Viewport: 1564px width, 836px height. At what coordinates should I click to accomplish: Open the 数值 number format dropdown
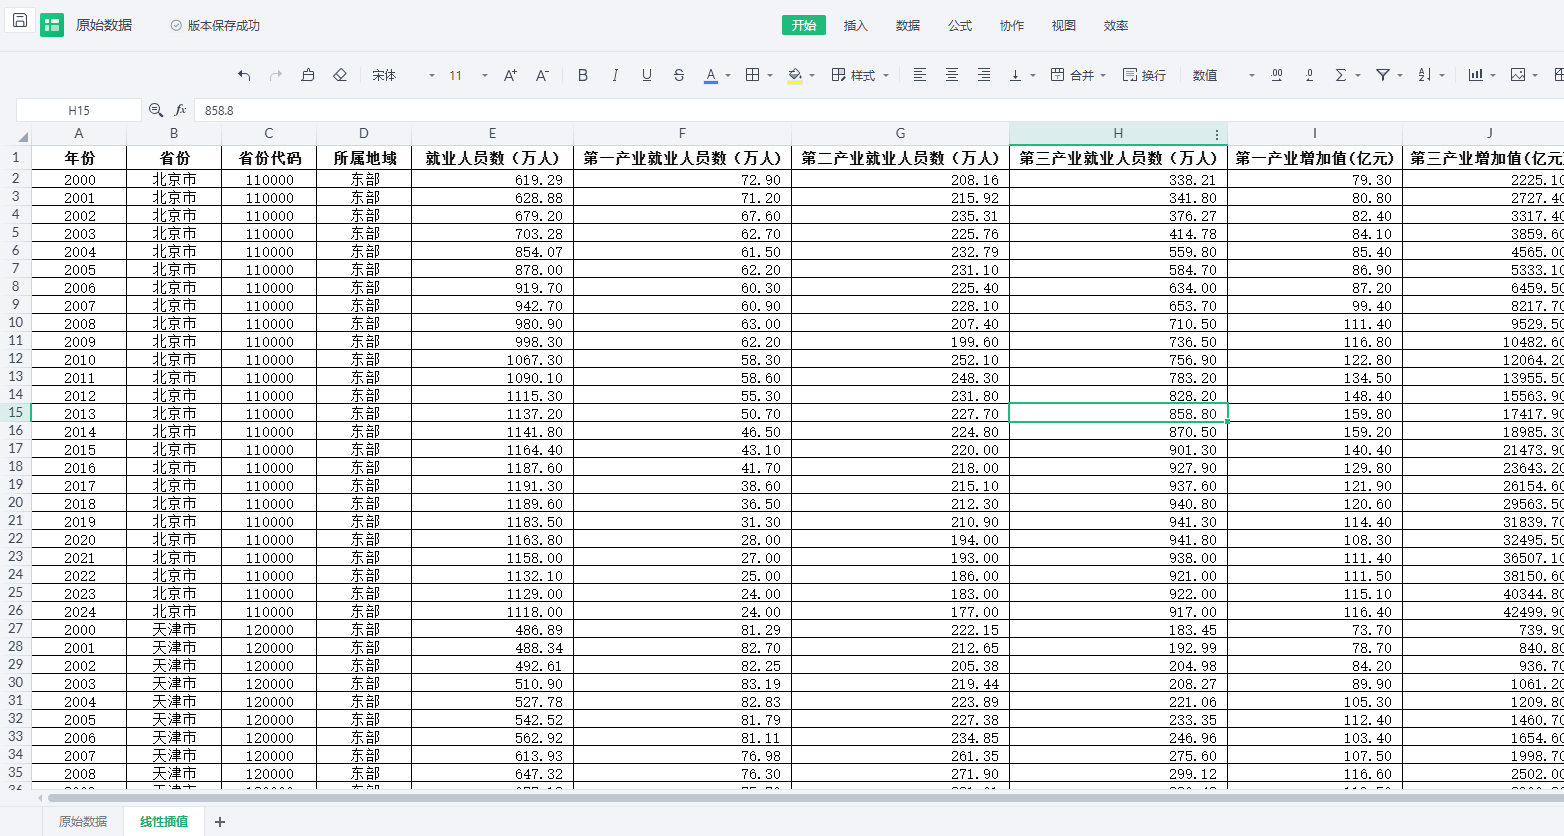pos(1223,75)
